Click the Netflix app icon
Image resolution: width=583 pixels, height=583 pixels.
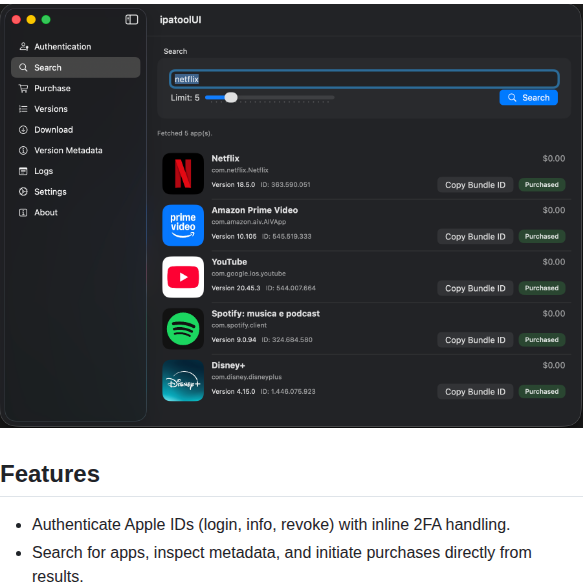(x=183, y=173)
